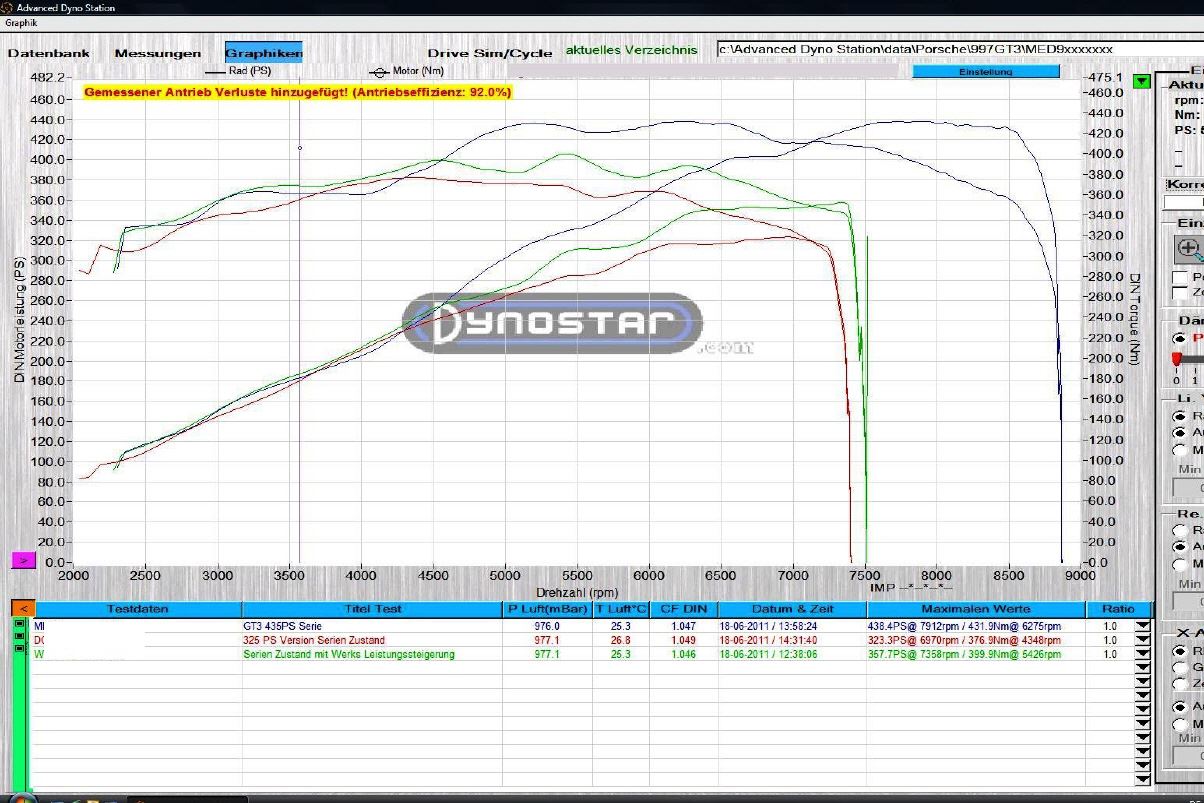Select the red P radio button under Dä...

coord(1179,339)
